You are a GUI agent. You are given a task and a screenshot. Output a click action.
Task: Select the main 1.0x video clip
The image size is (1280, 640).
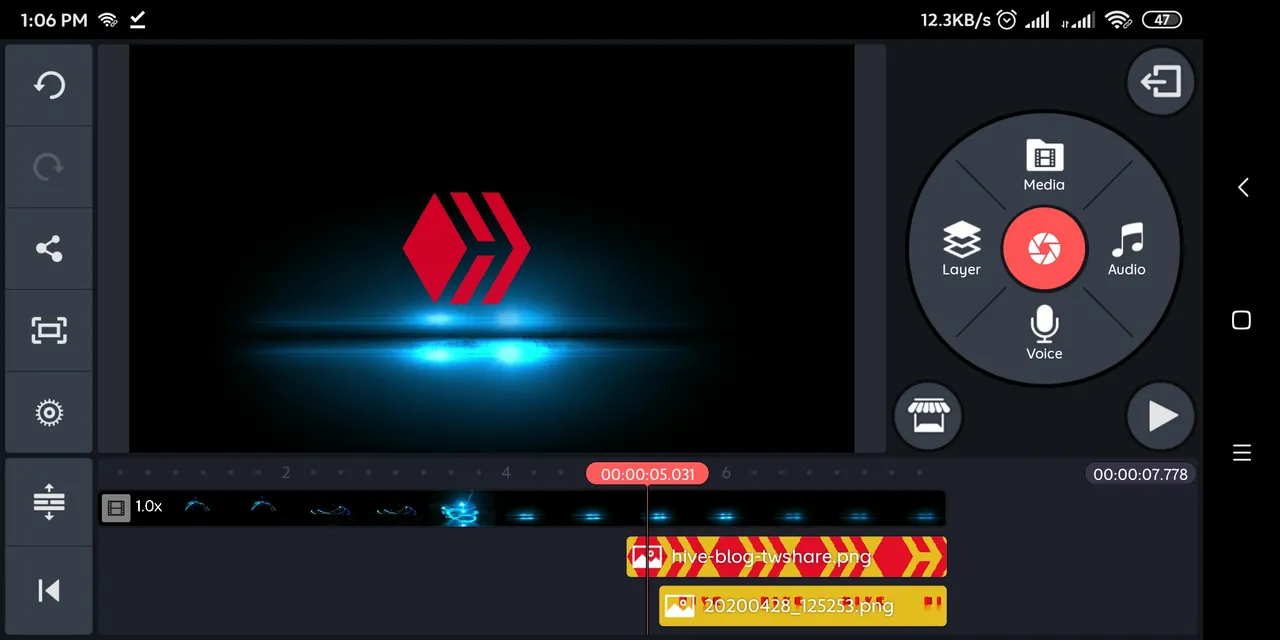click(522, 508)
